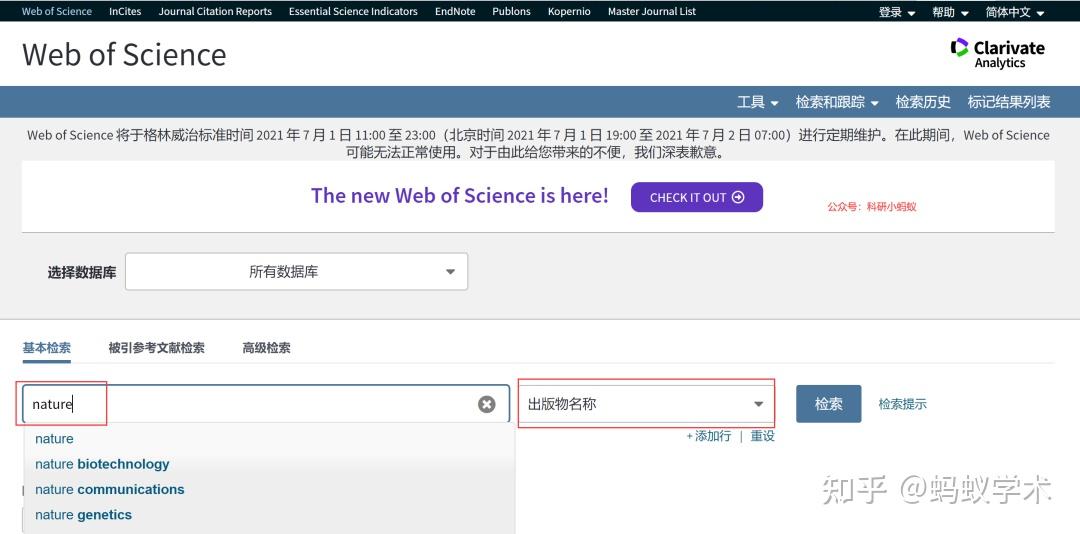Screen dimensions: 1080x534
Task: Open Essential Science Indicators
Action: pyautogui.click(x=353, y=11)
